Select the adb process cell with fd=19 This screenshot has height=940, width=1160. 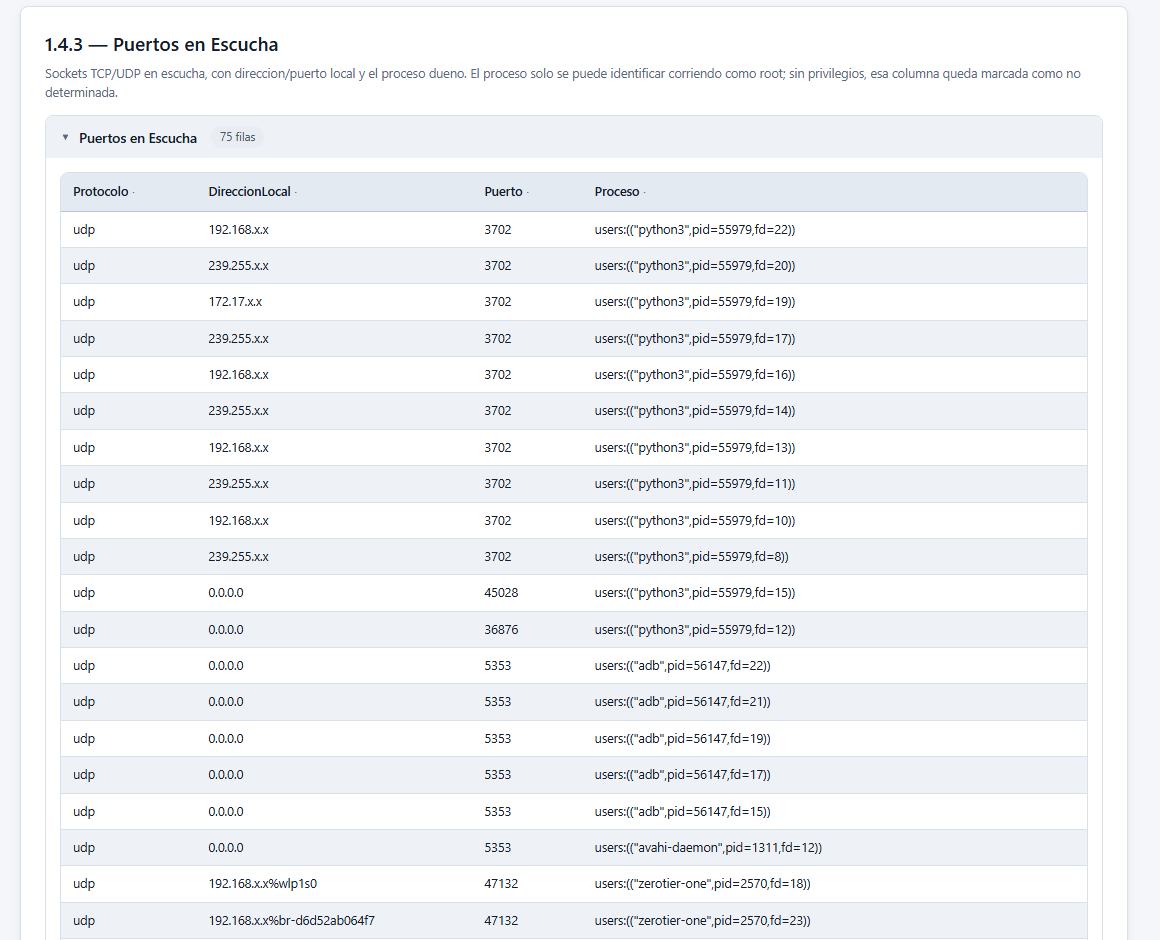click(x=682, y=738)
